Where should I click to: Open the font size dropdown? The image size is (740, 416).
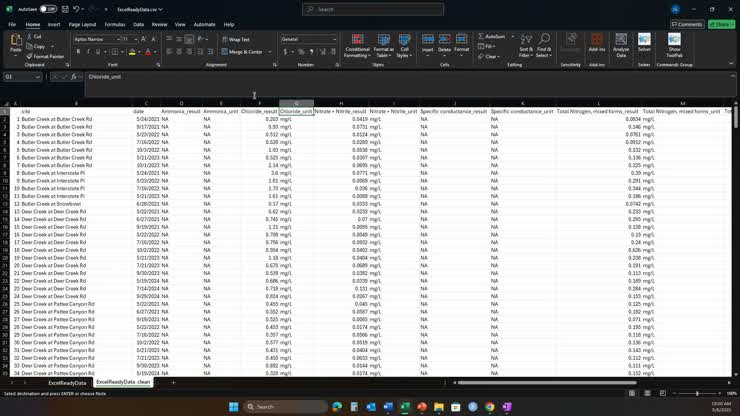point(135,39)
